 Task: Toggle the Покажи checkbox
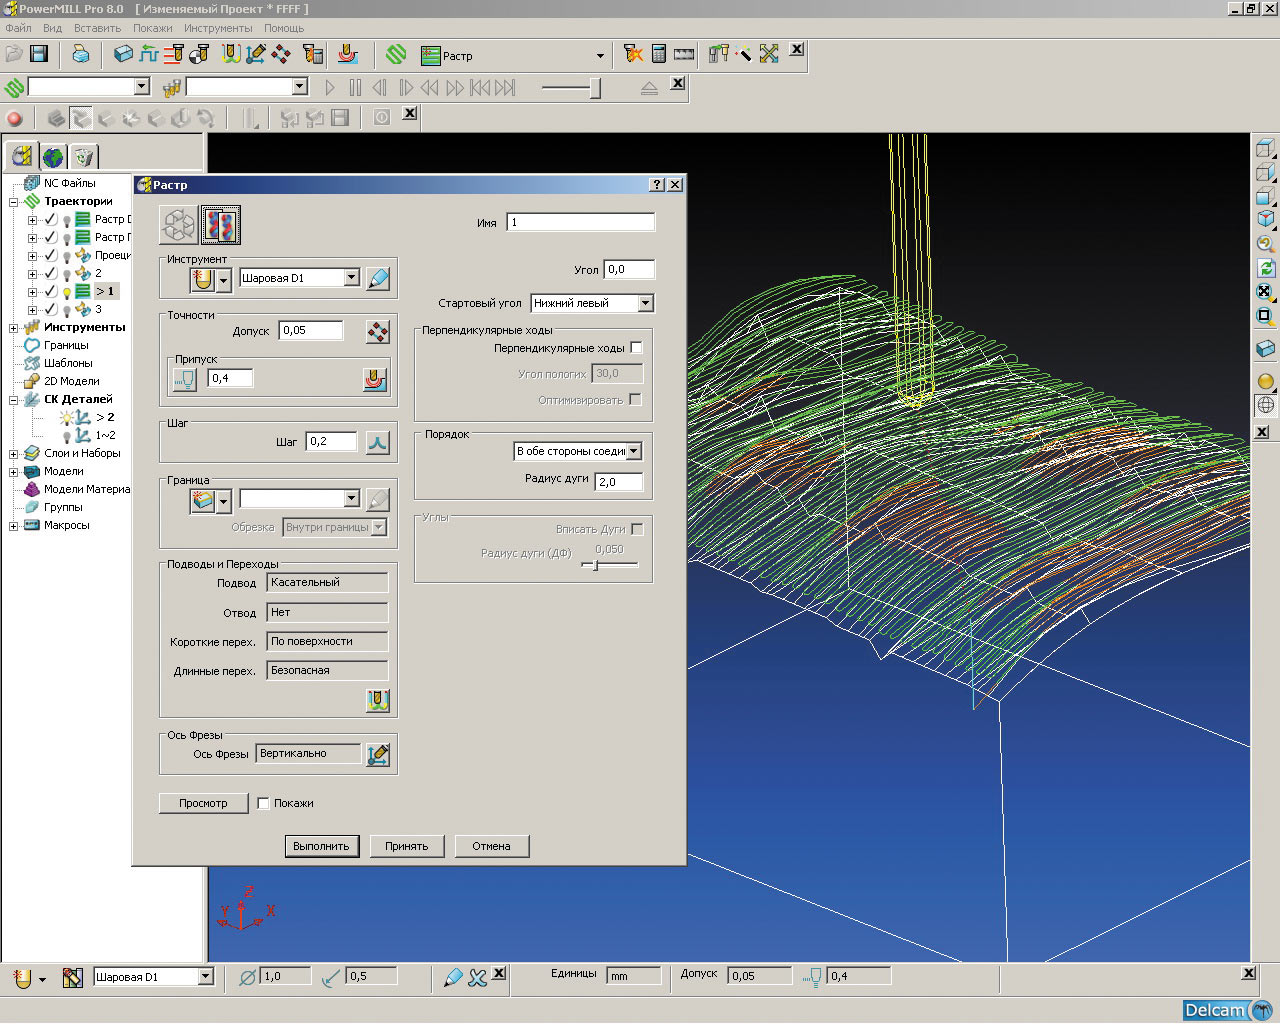[x=264, y=803]
